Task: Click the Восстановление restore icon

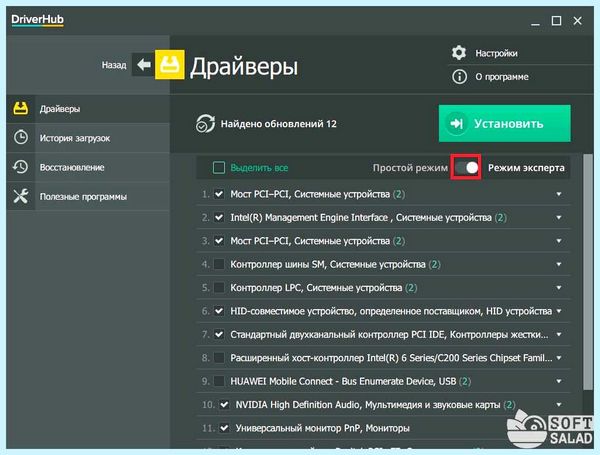Action: pyautogui.click(x=21, y=167)
